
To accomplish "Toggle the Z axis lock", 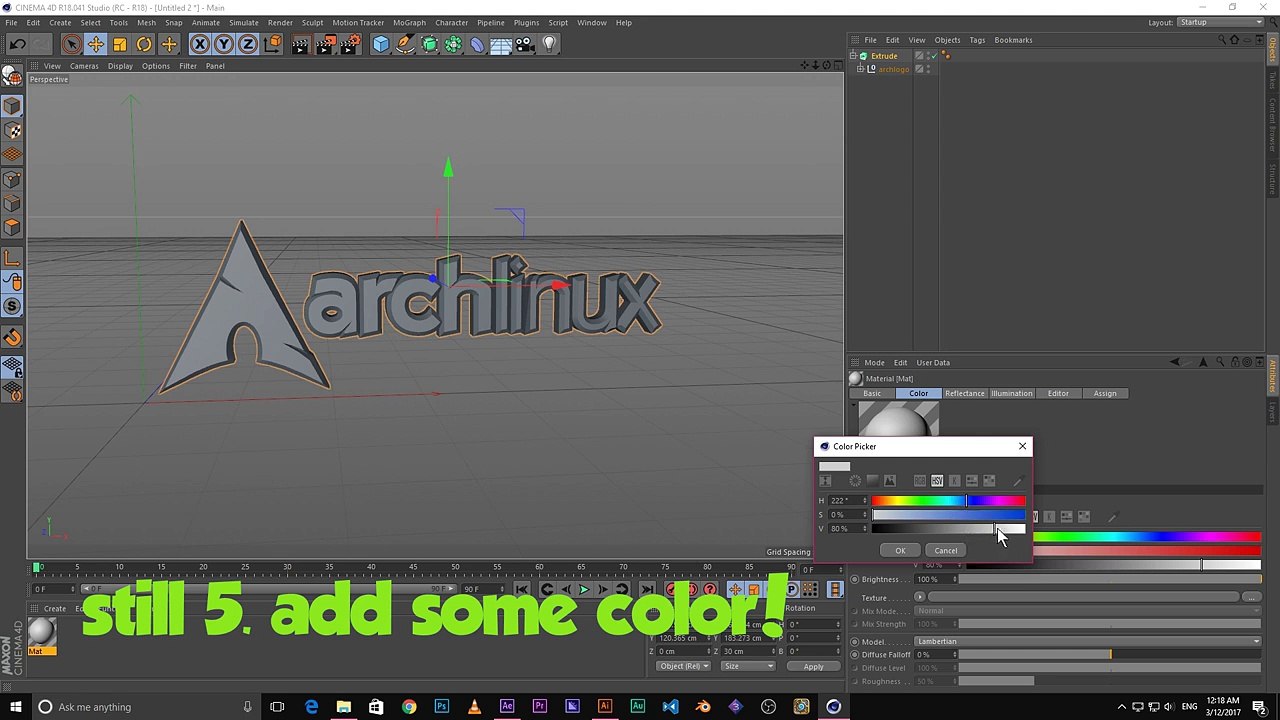I will point(248,44).
